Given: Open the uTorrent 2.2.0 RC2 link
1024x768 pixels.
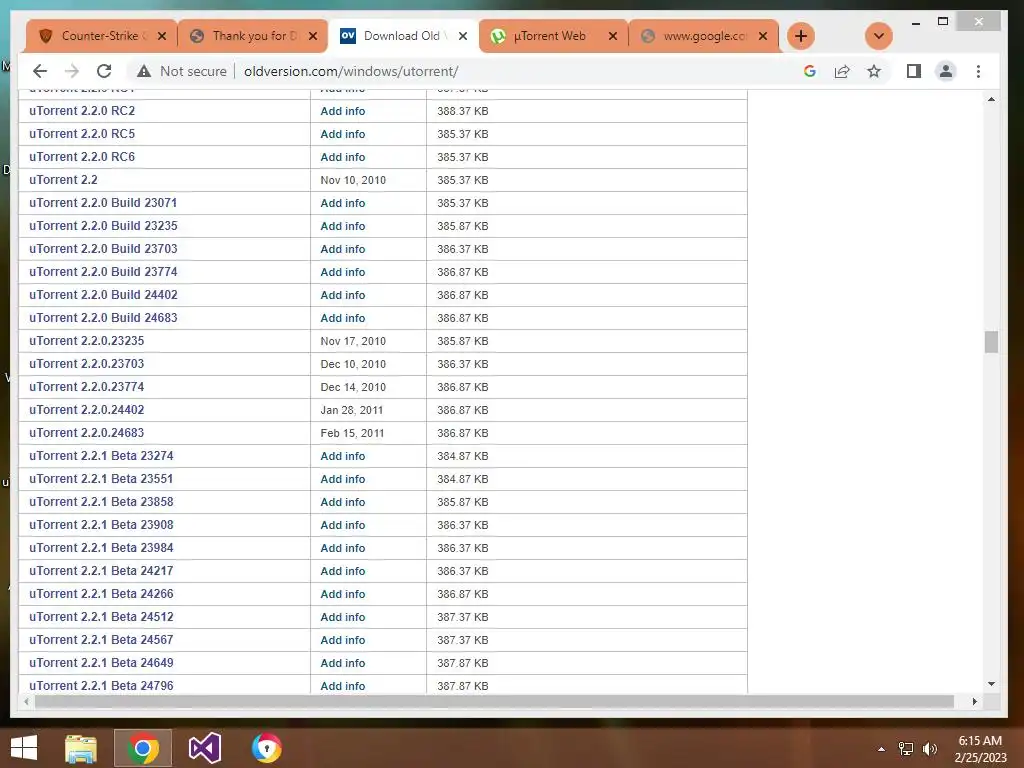Looking at the screenshot, I should [x=82, y=111].
